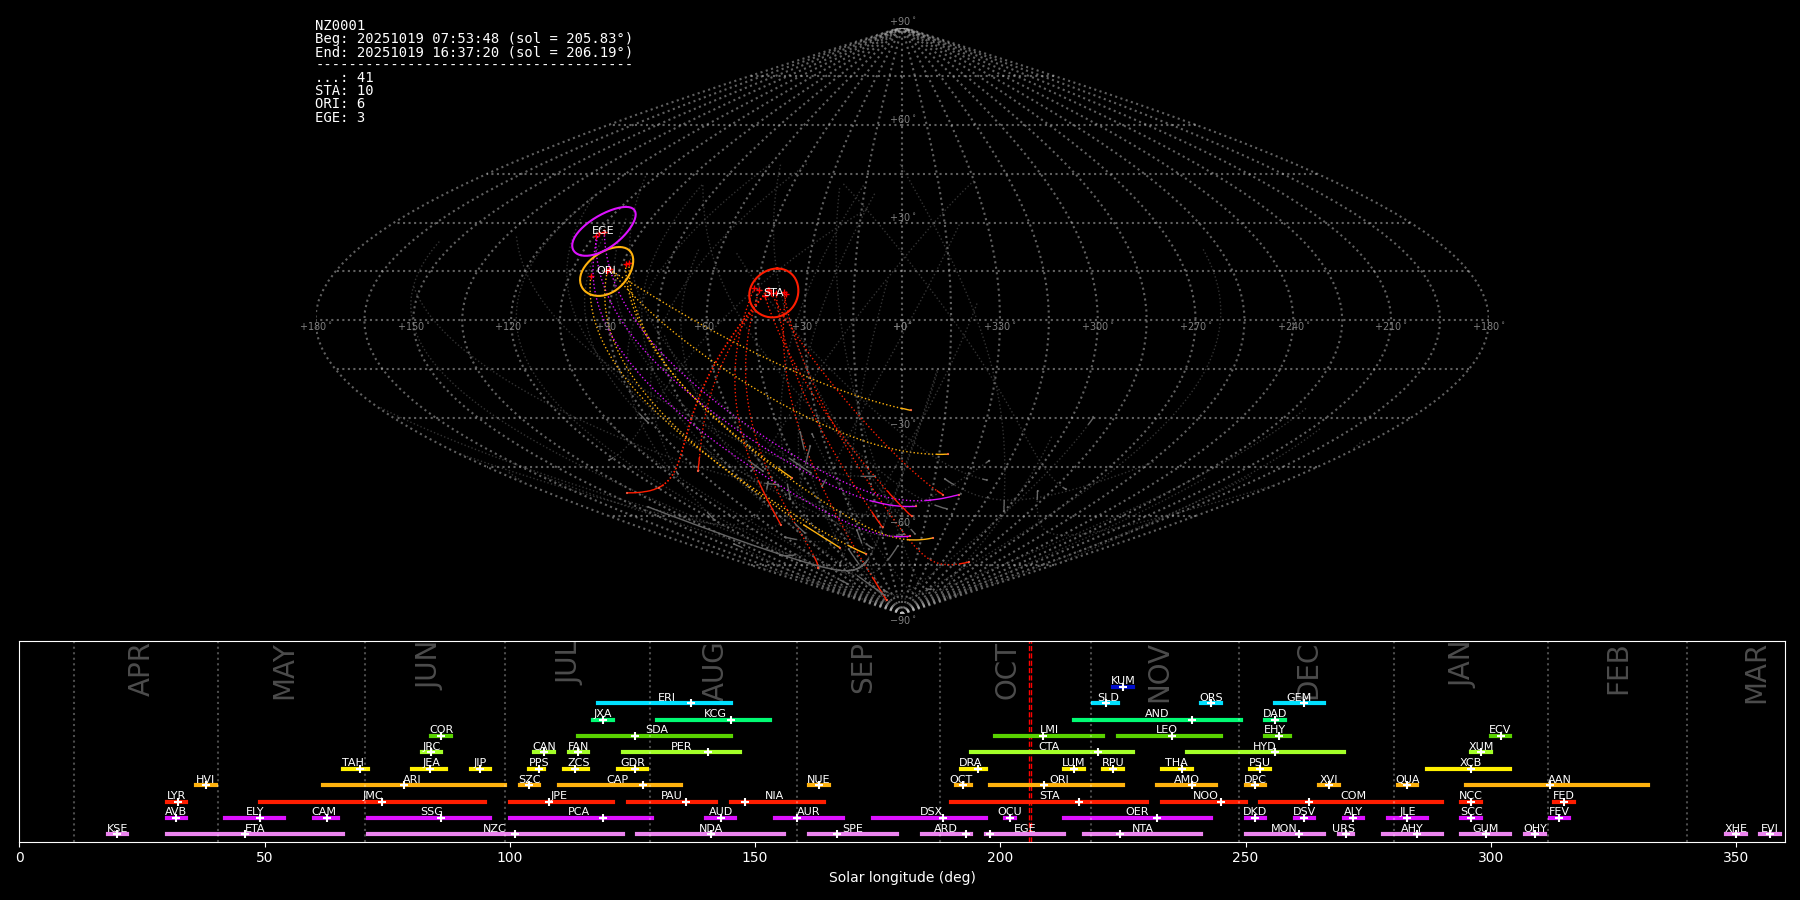This screenshot has width=1800, height=900.
Task: Click the LYR shower marker
Action: 178,802
